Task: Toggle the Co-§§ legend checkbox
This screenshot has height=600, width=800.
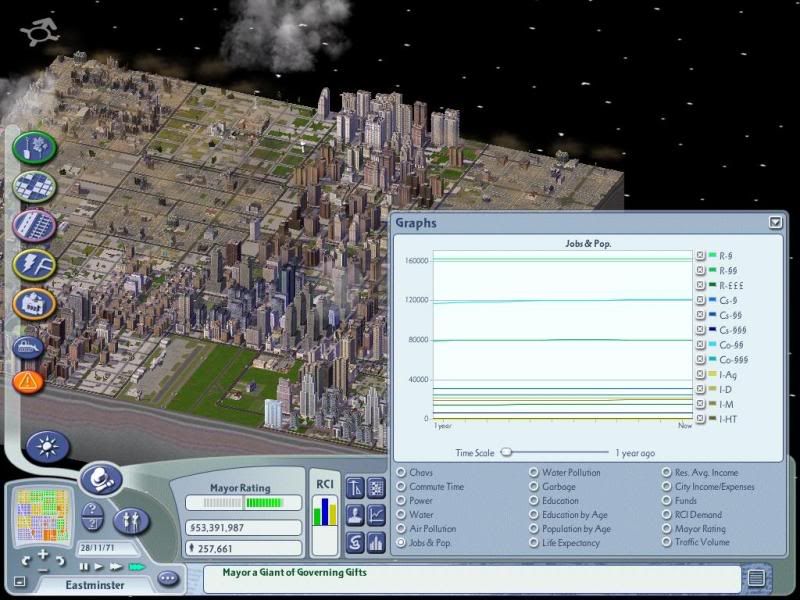Action: 700,344
